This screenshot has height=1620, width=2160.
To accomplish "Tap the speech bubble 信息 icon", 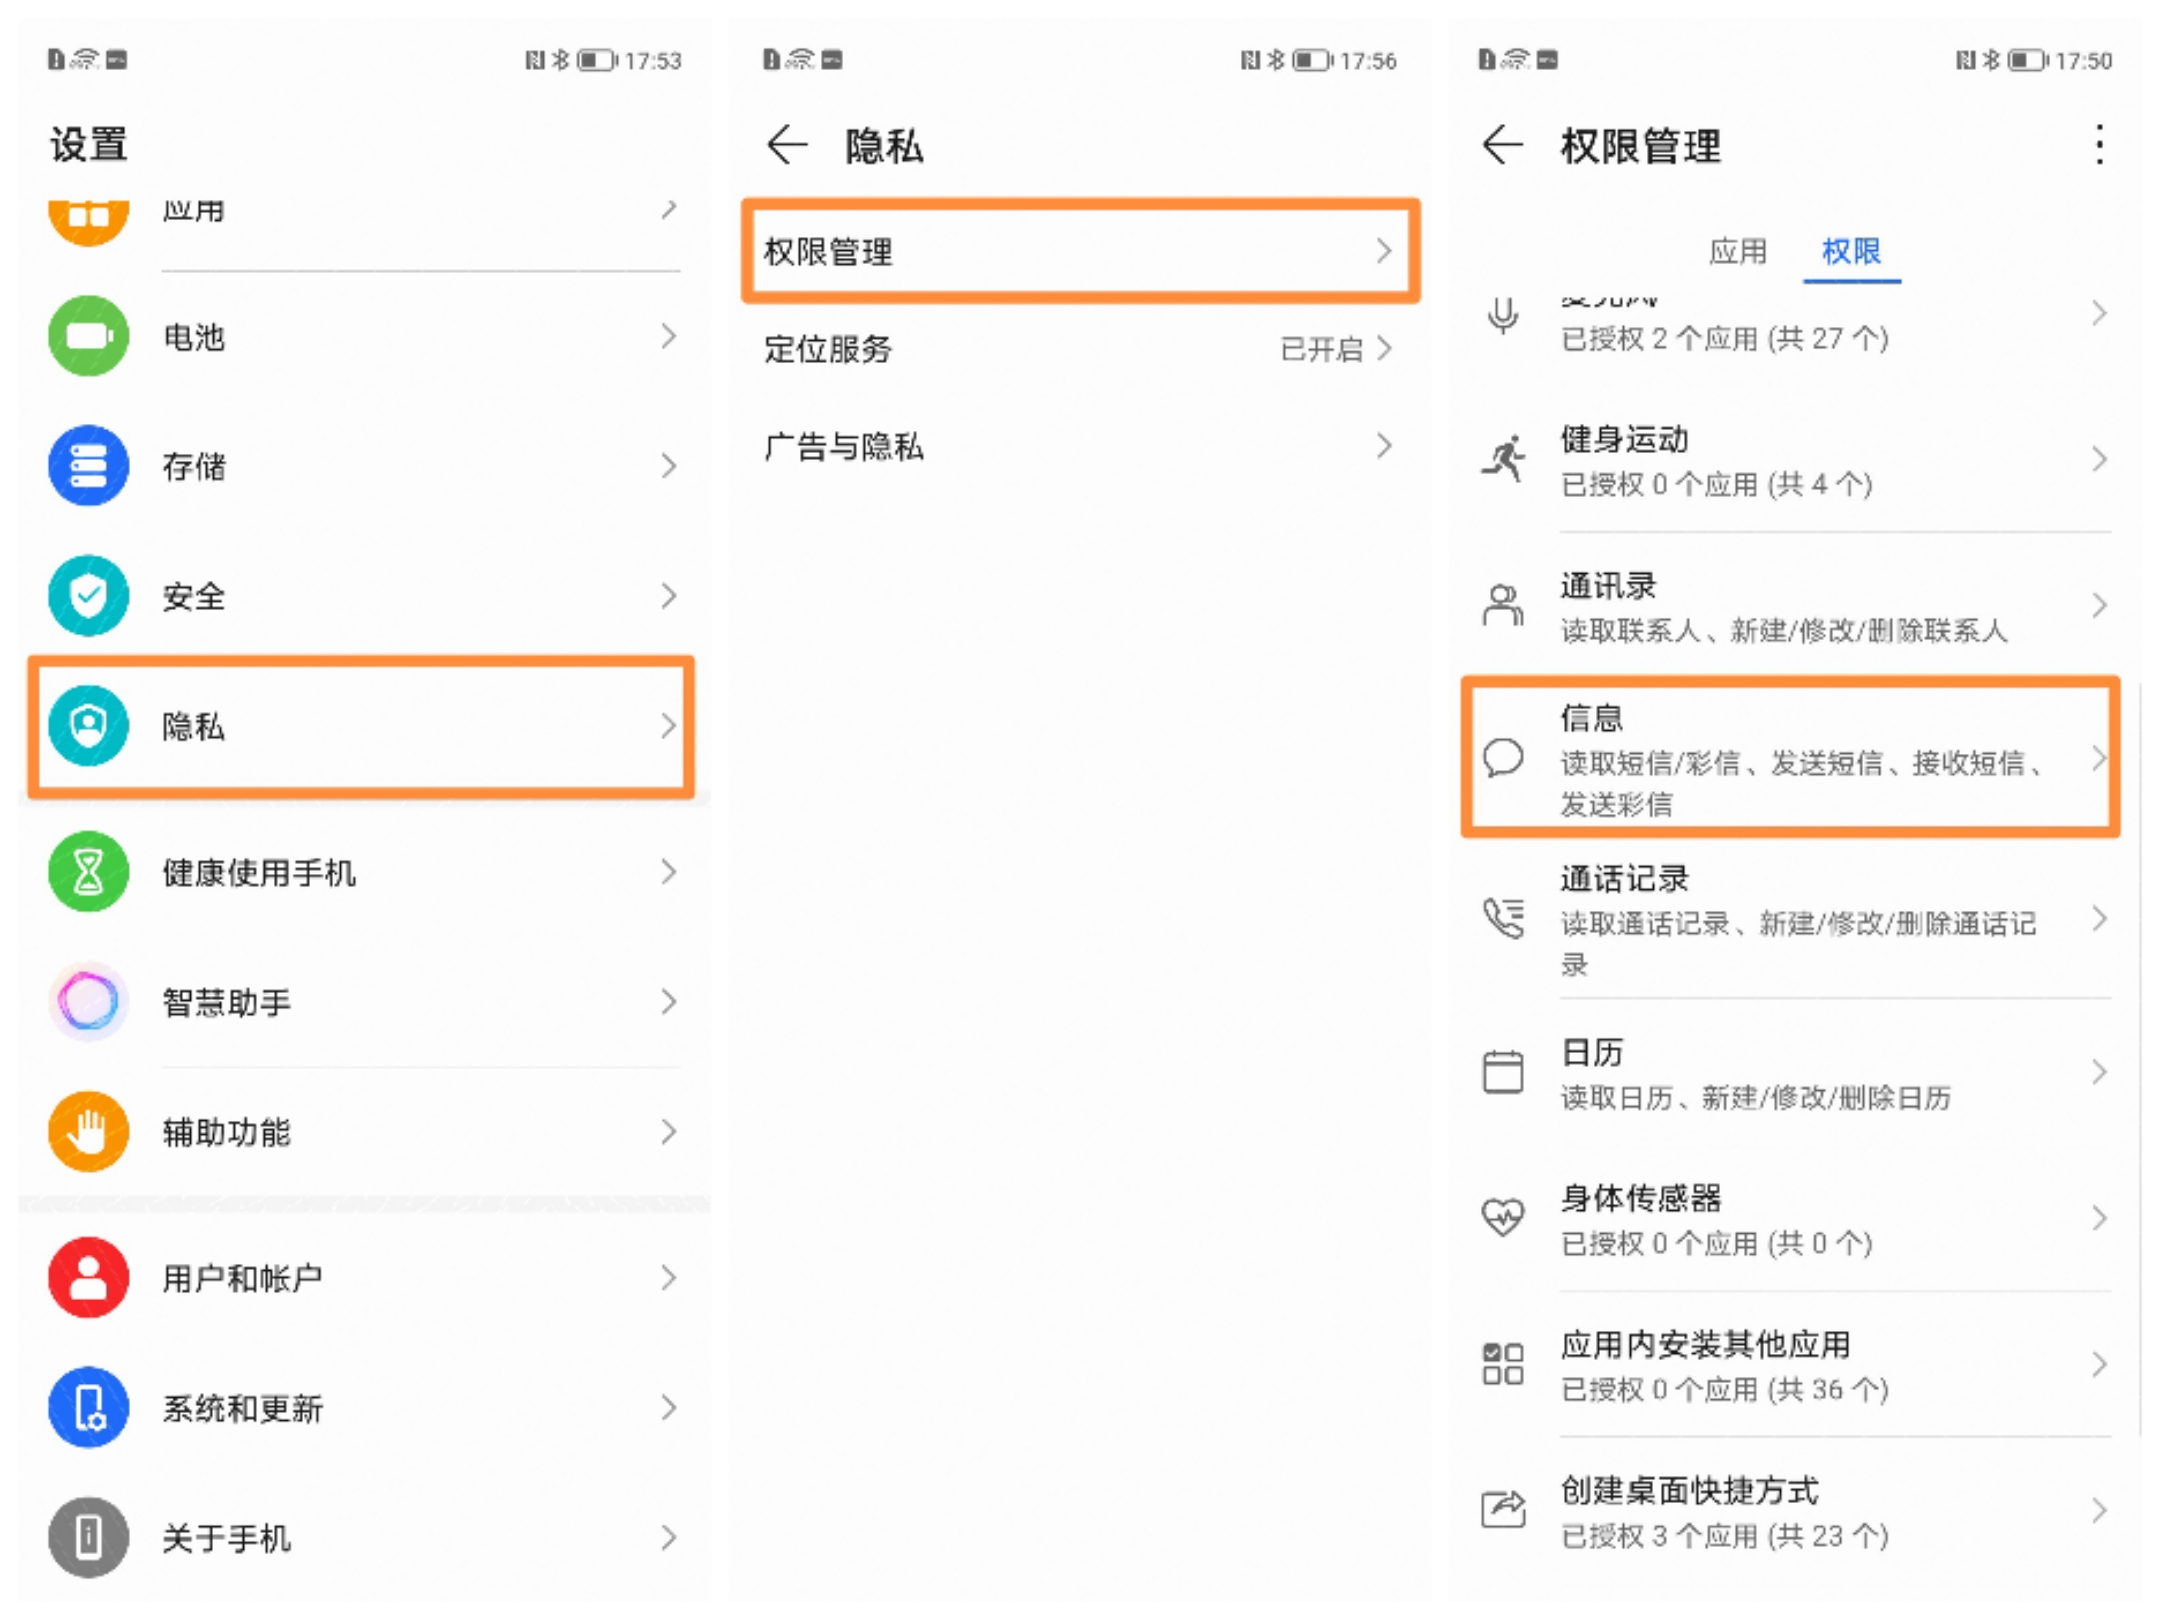I will [x=1502, y=758].
